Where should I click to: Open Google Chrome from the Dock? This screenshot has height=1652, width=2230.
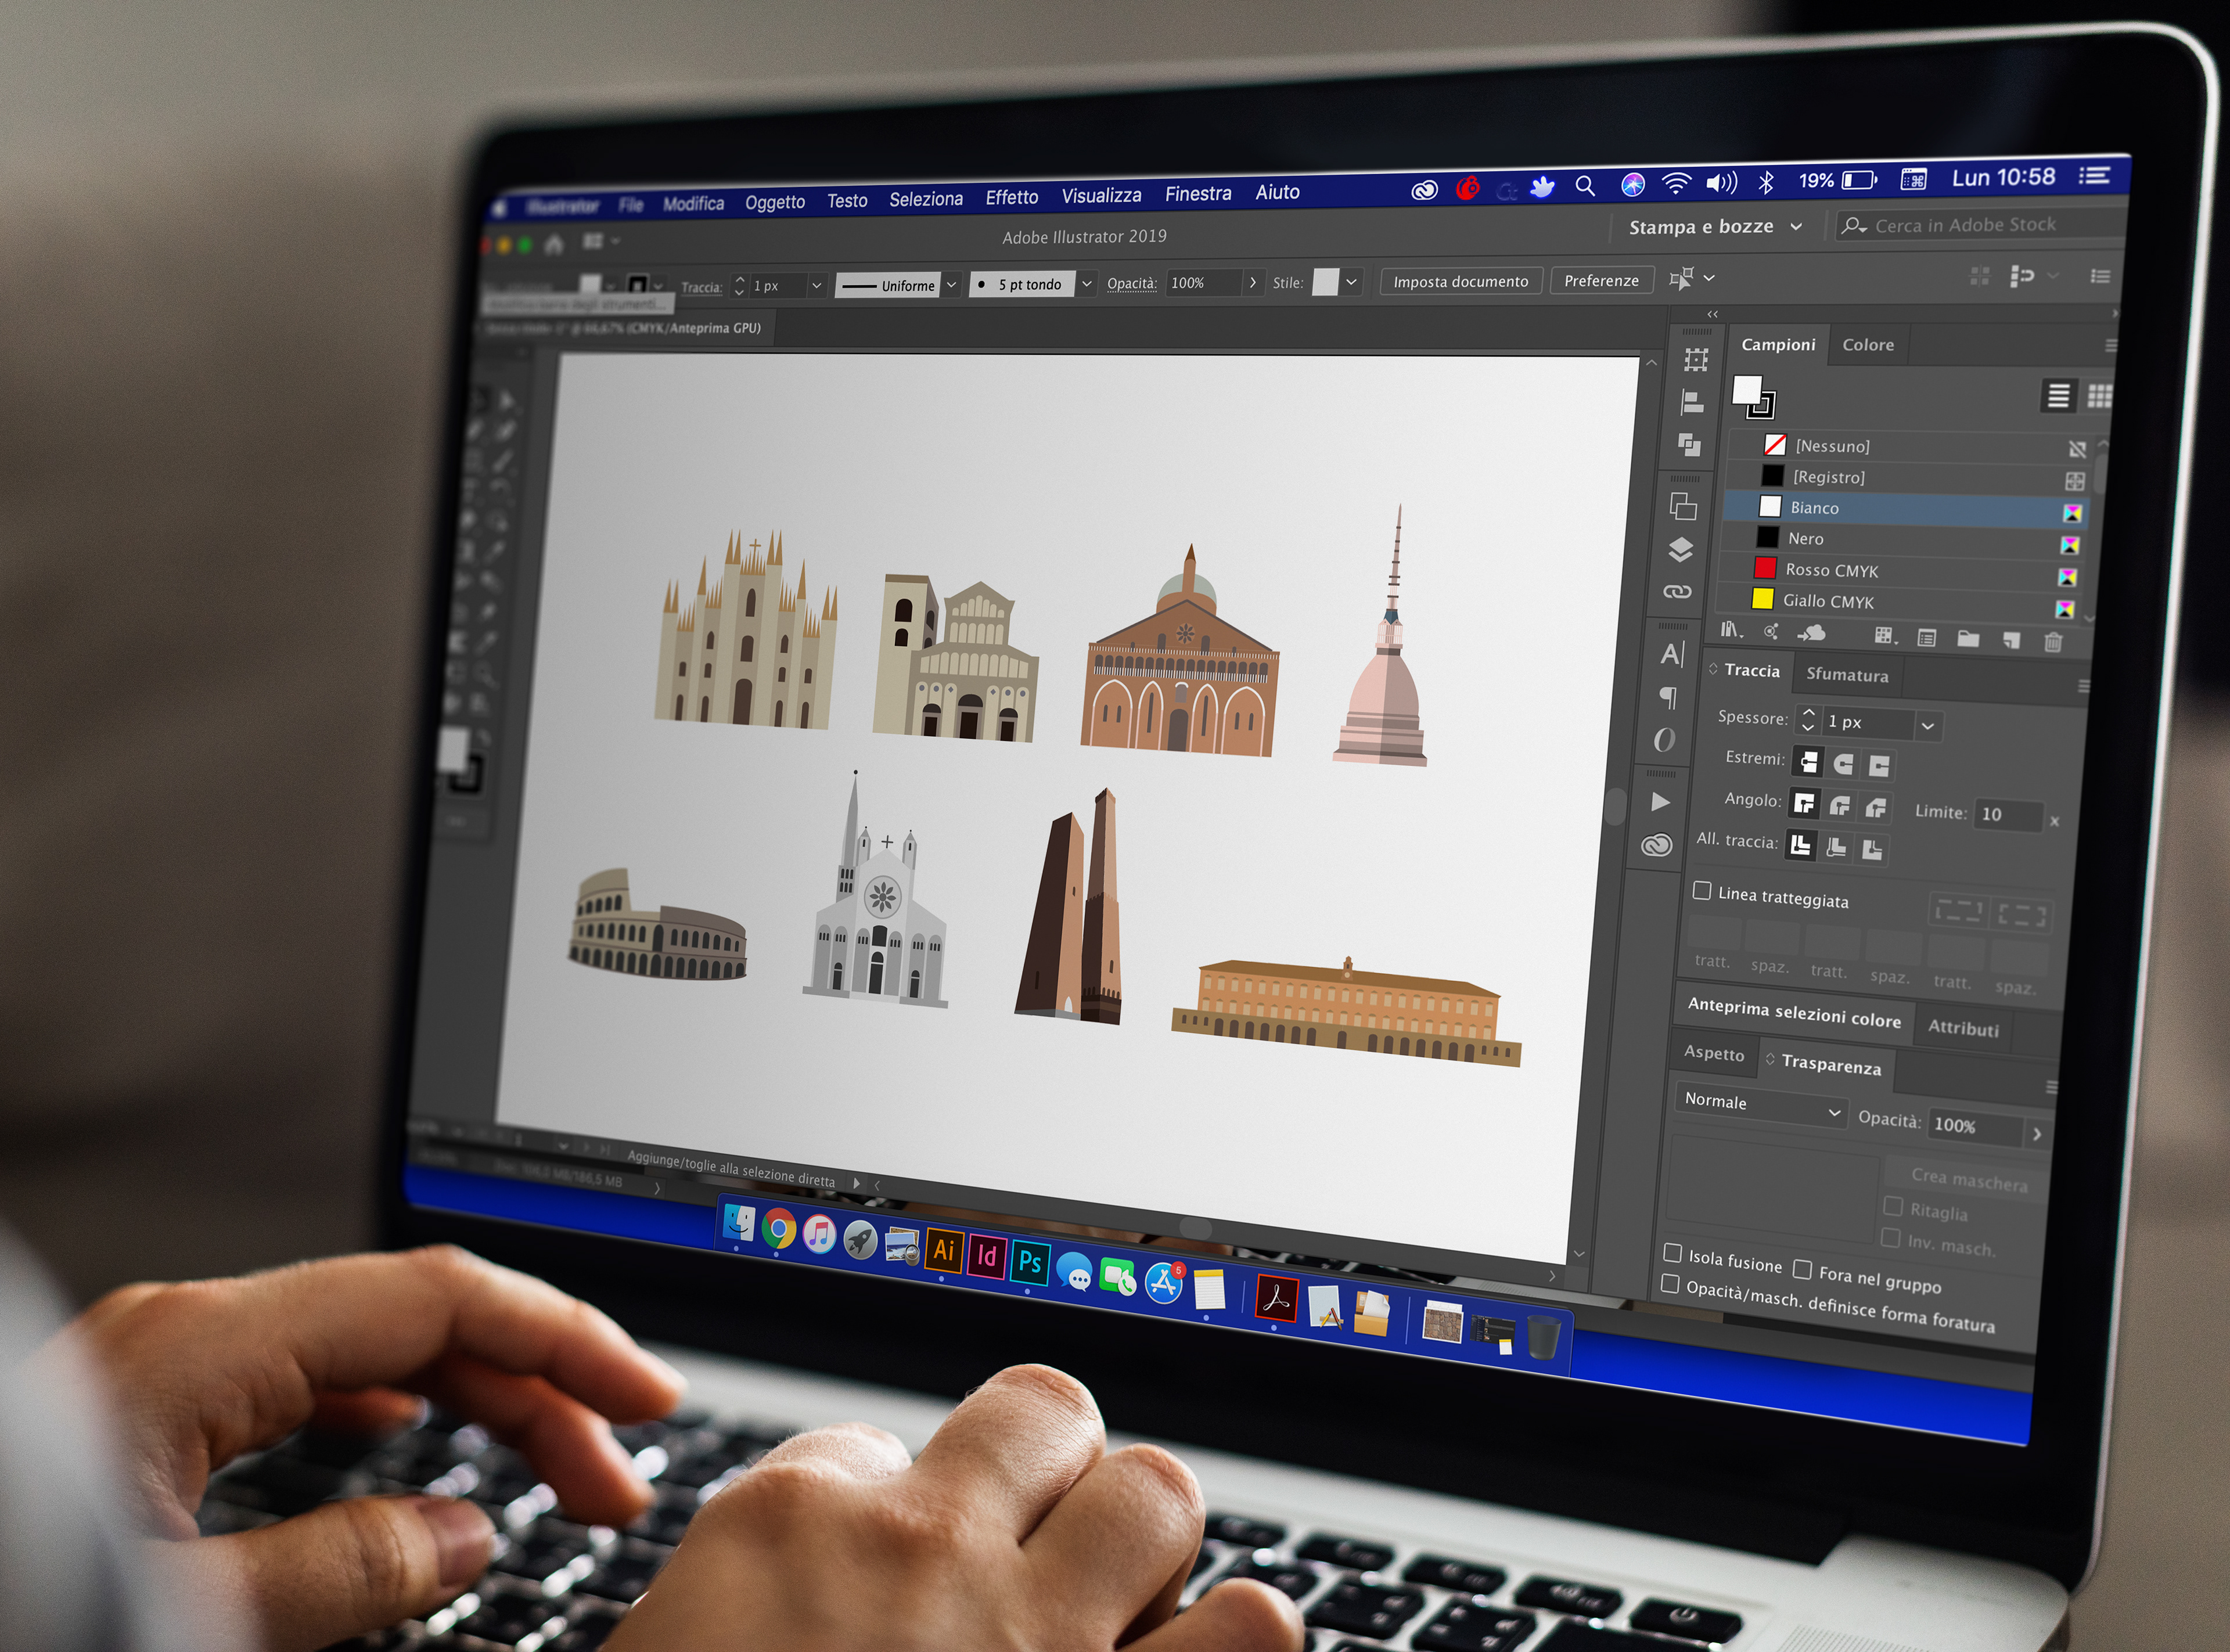[x=778, y=1229]
